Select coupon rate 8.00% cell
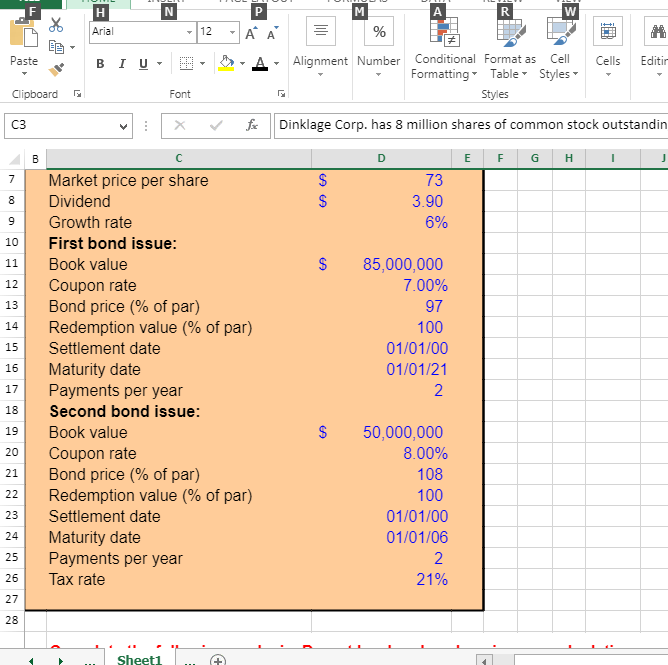 coord(381,453)
